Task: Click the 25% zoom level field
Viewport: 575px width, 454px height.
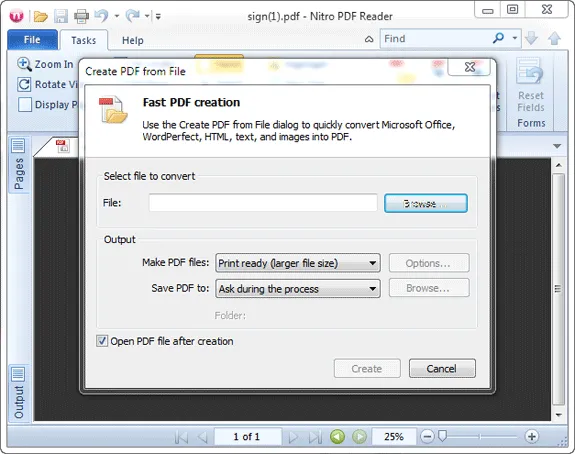Action: 394,436
